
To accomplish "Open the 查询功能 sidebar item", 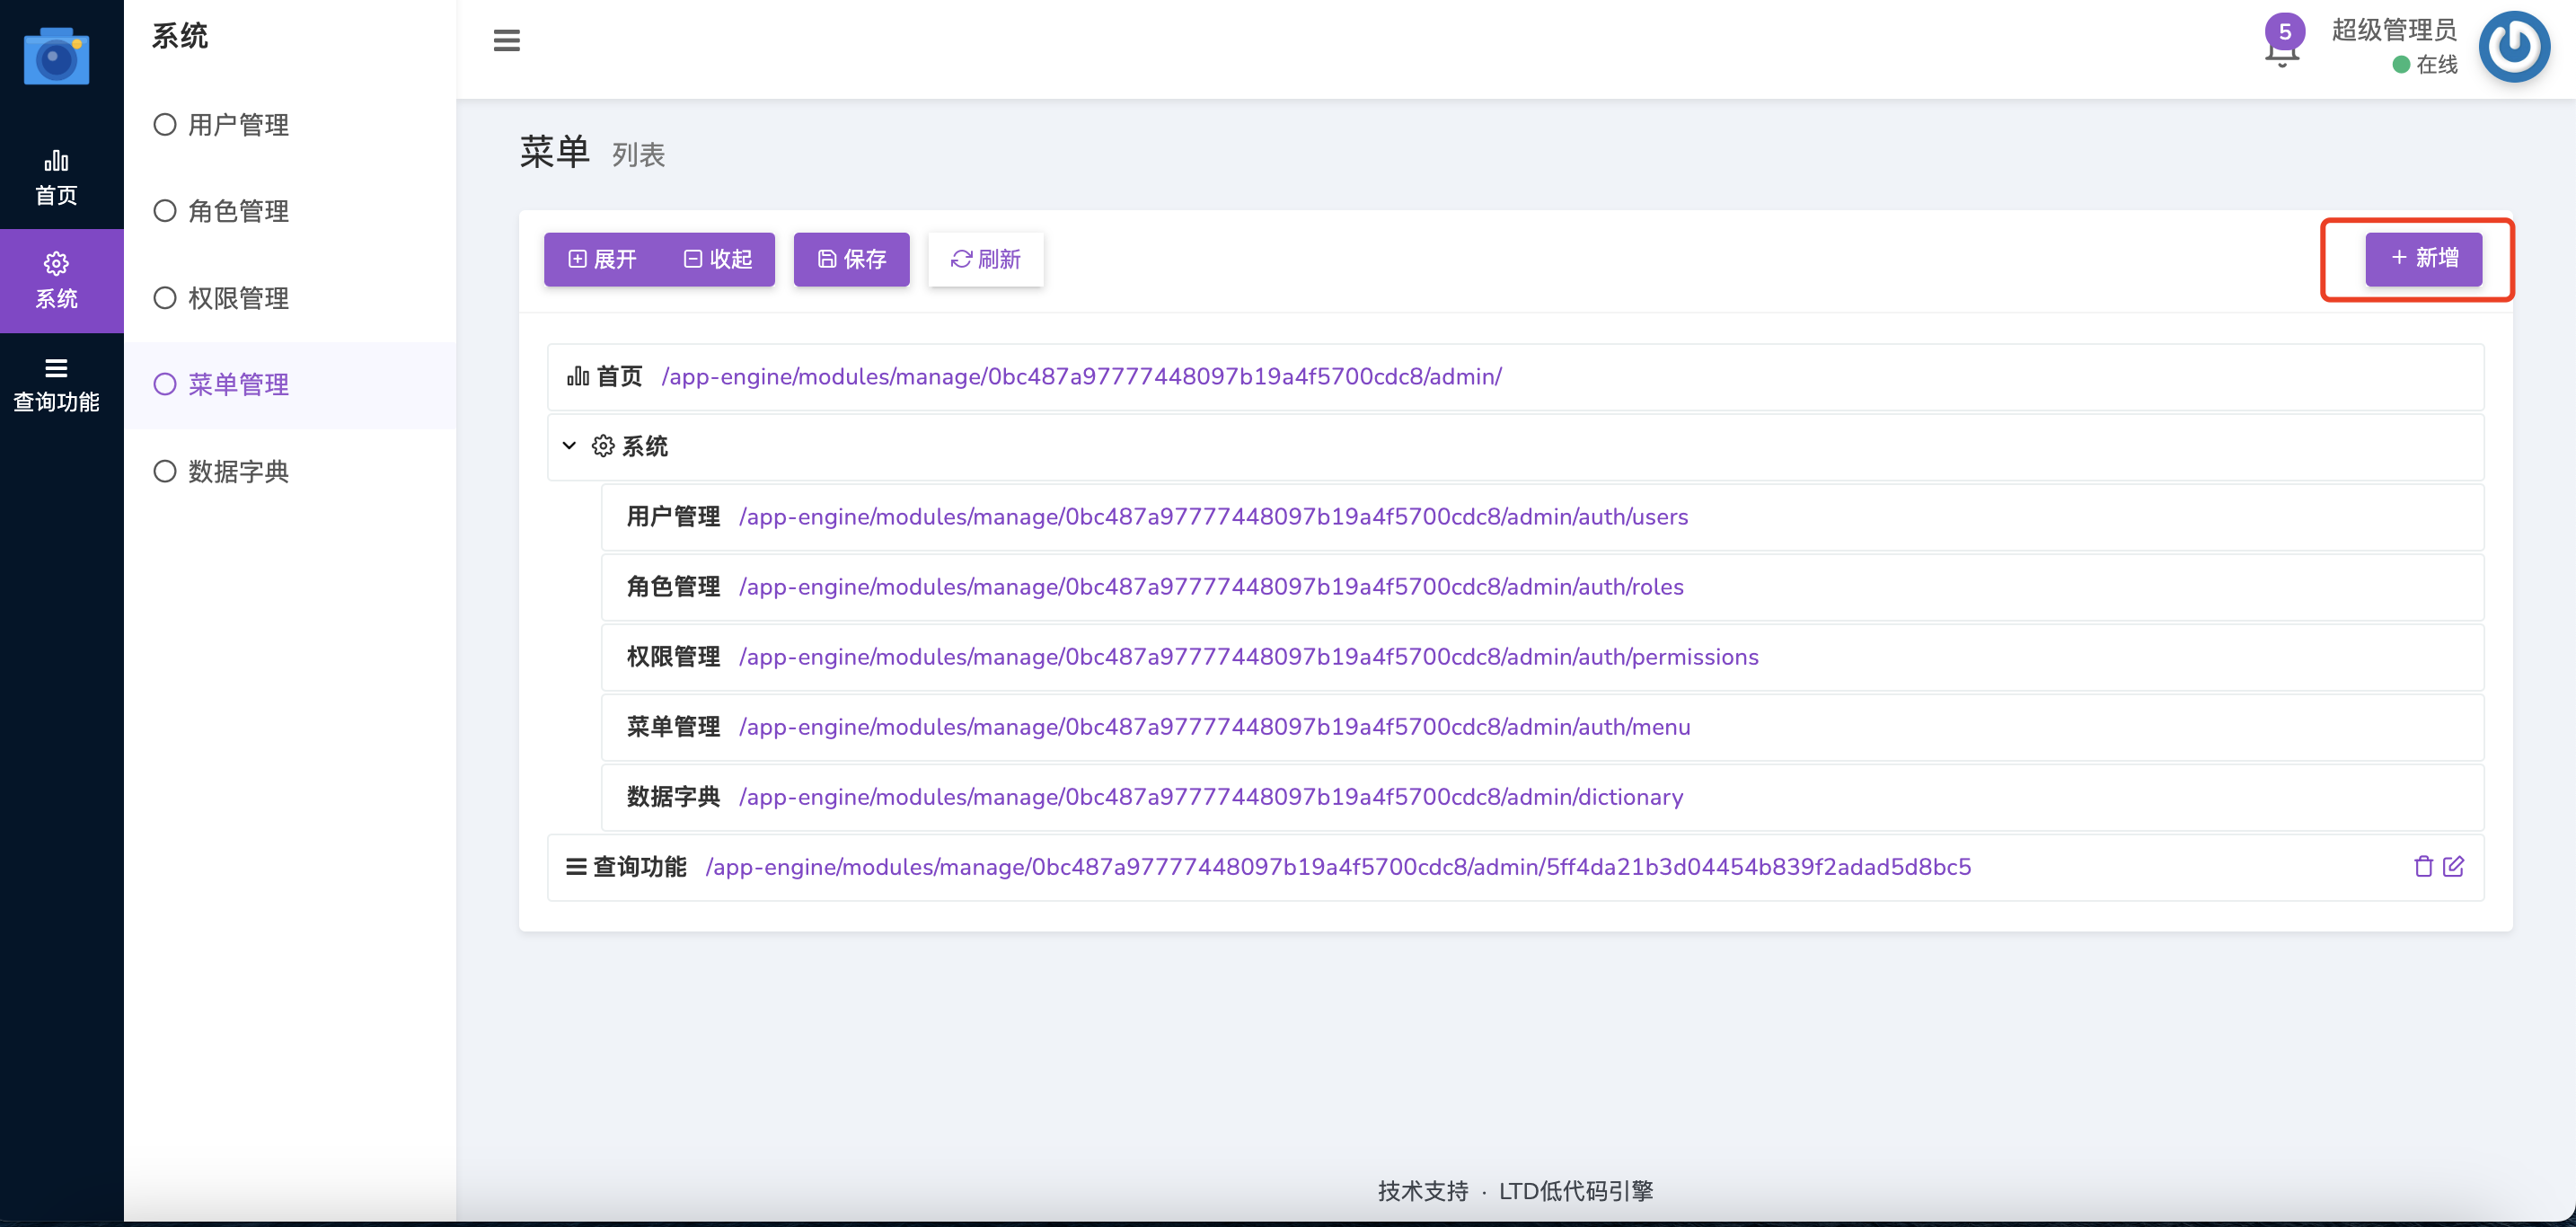I will coord(56,385).
